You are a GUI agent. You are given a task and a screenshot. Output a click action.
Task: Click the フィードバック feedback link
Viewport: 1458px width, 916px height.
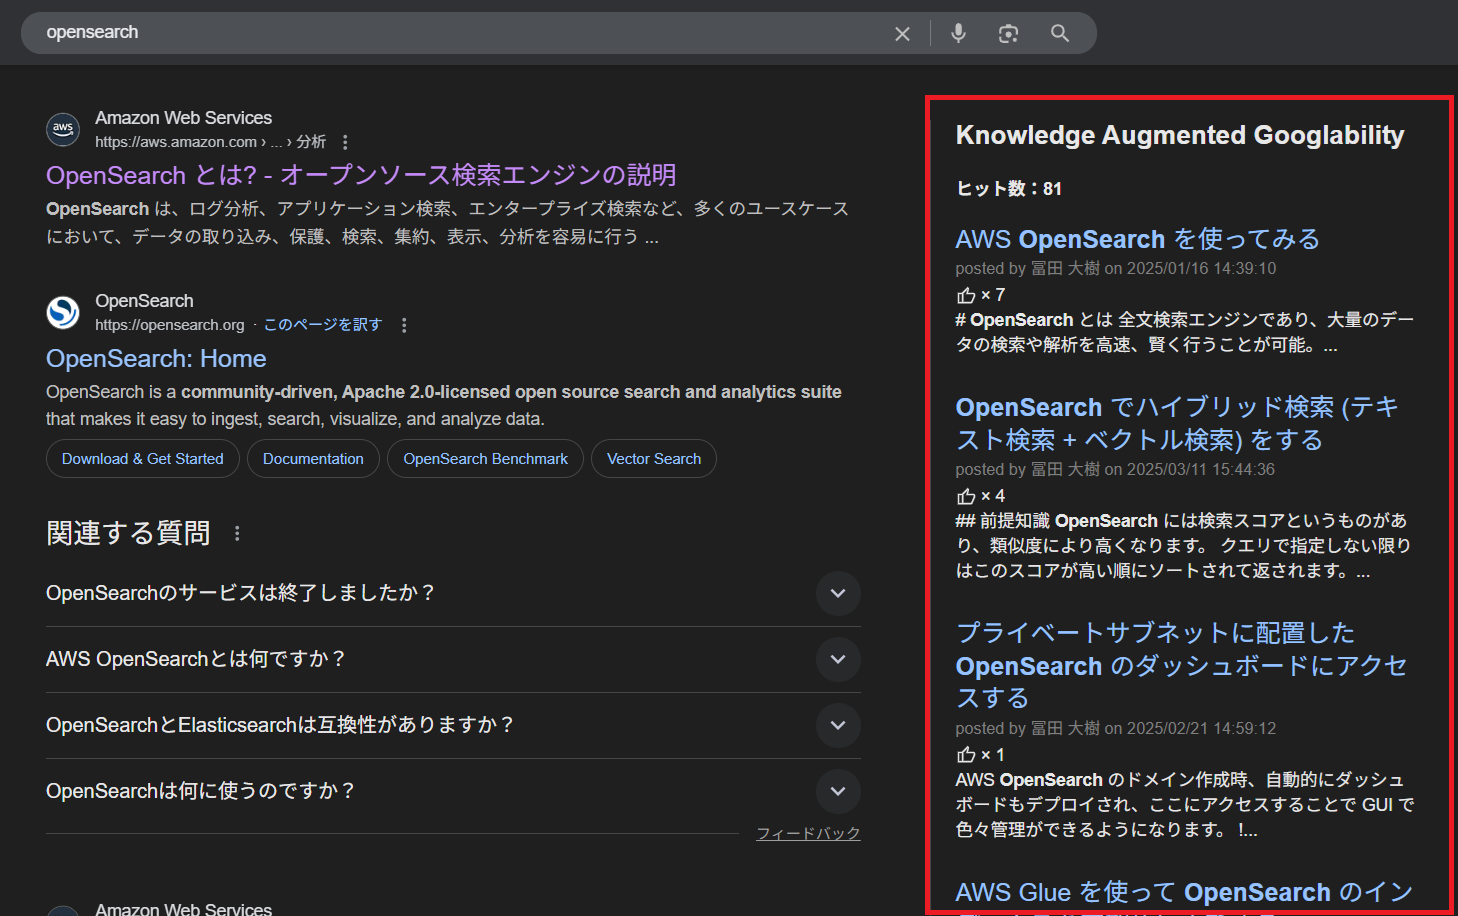[x=808, y=833]
